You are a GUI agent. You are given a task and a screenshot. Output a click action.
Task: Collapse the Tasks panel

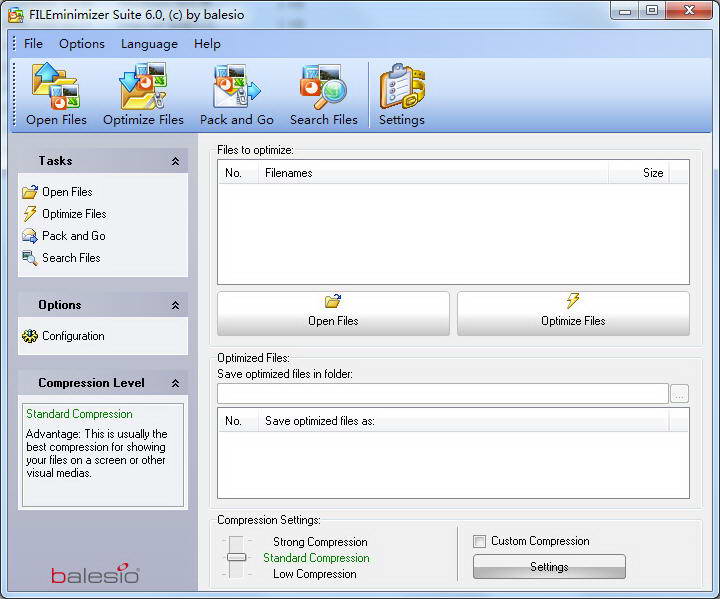175,161
